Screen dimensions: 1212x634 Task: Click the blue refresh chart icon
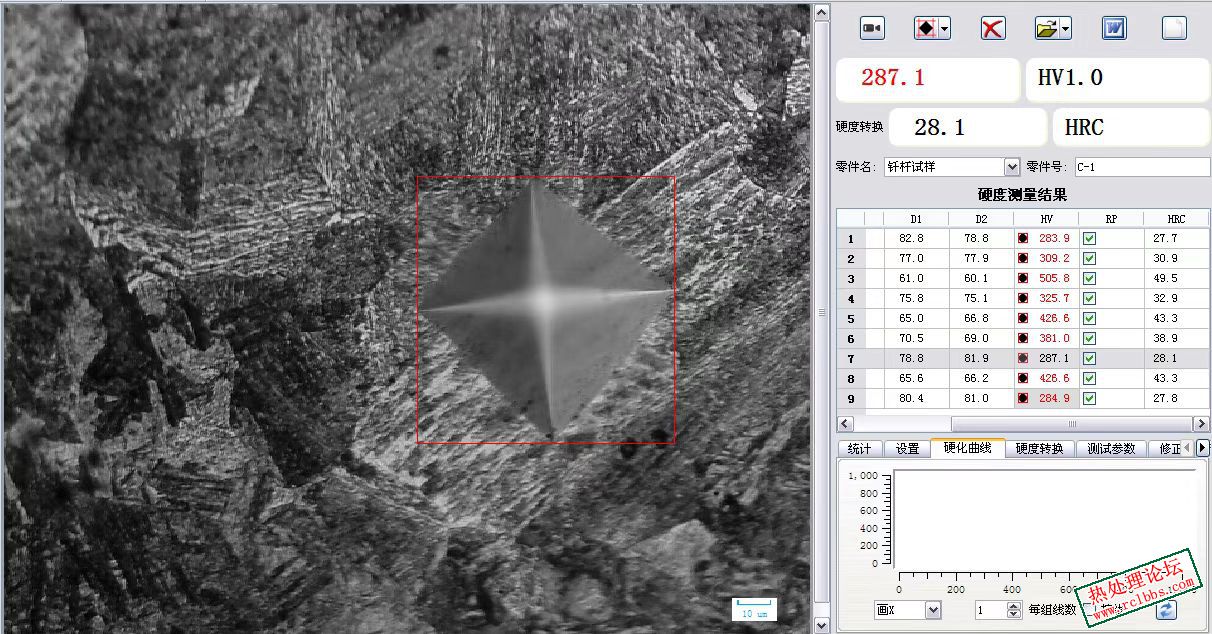1165,609
